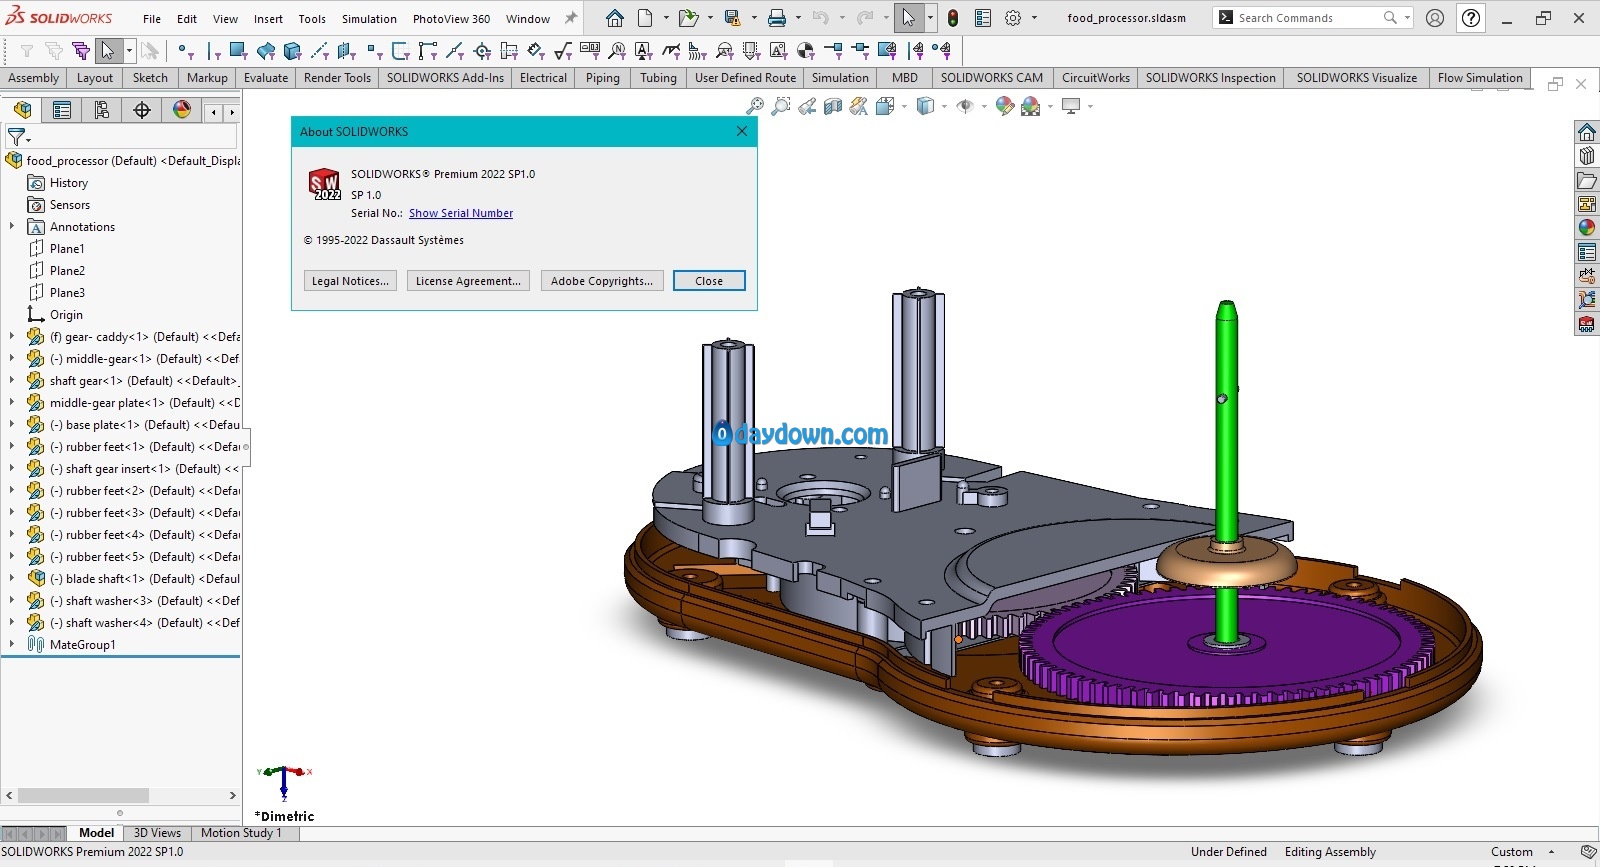1600x867 pixels.
Task: Click the New document icon
Action: (645, 18)
